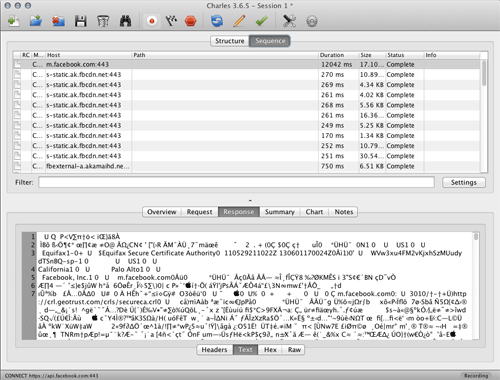Open the Overview tab
The height and width of the screenshot is (380, 500).
click(162, 212)
